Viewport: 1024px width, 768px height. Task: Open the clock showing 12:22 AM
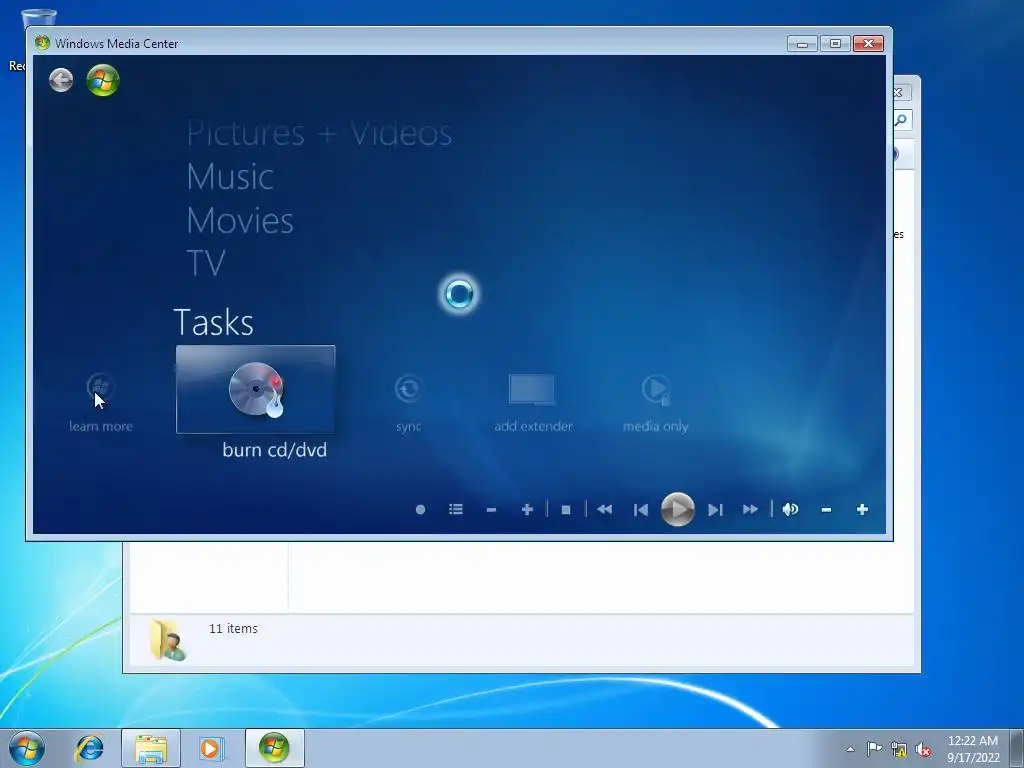coord(972,749)
